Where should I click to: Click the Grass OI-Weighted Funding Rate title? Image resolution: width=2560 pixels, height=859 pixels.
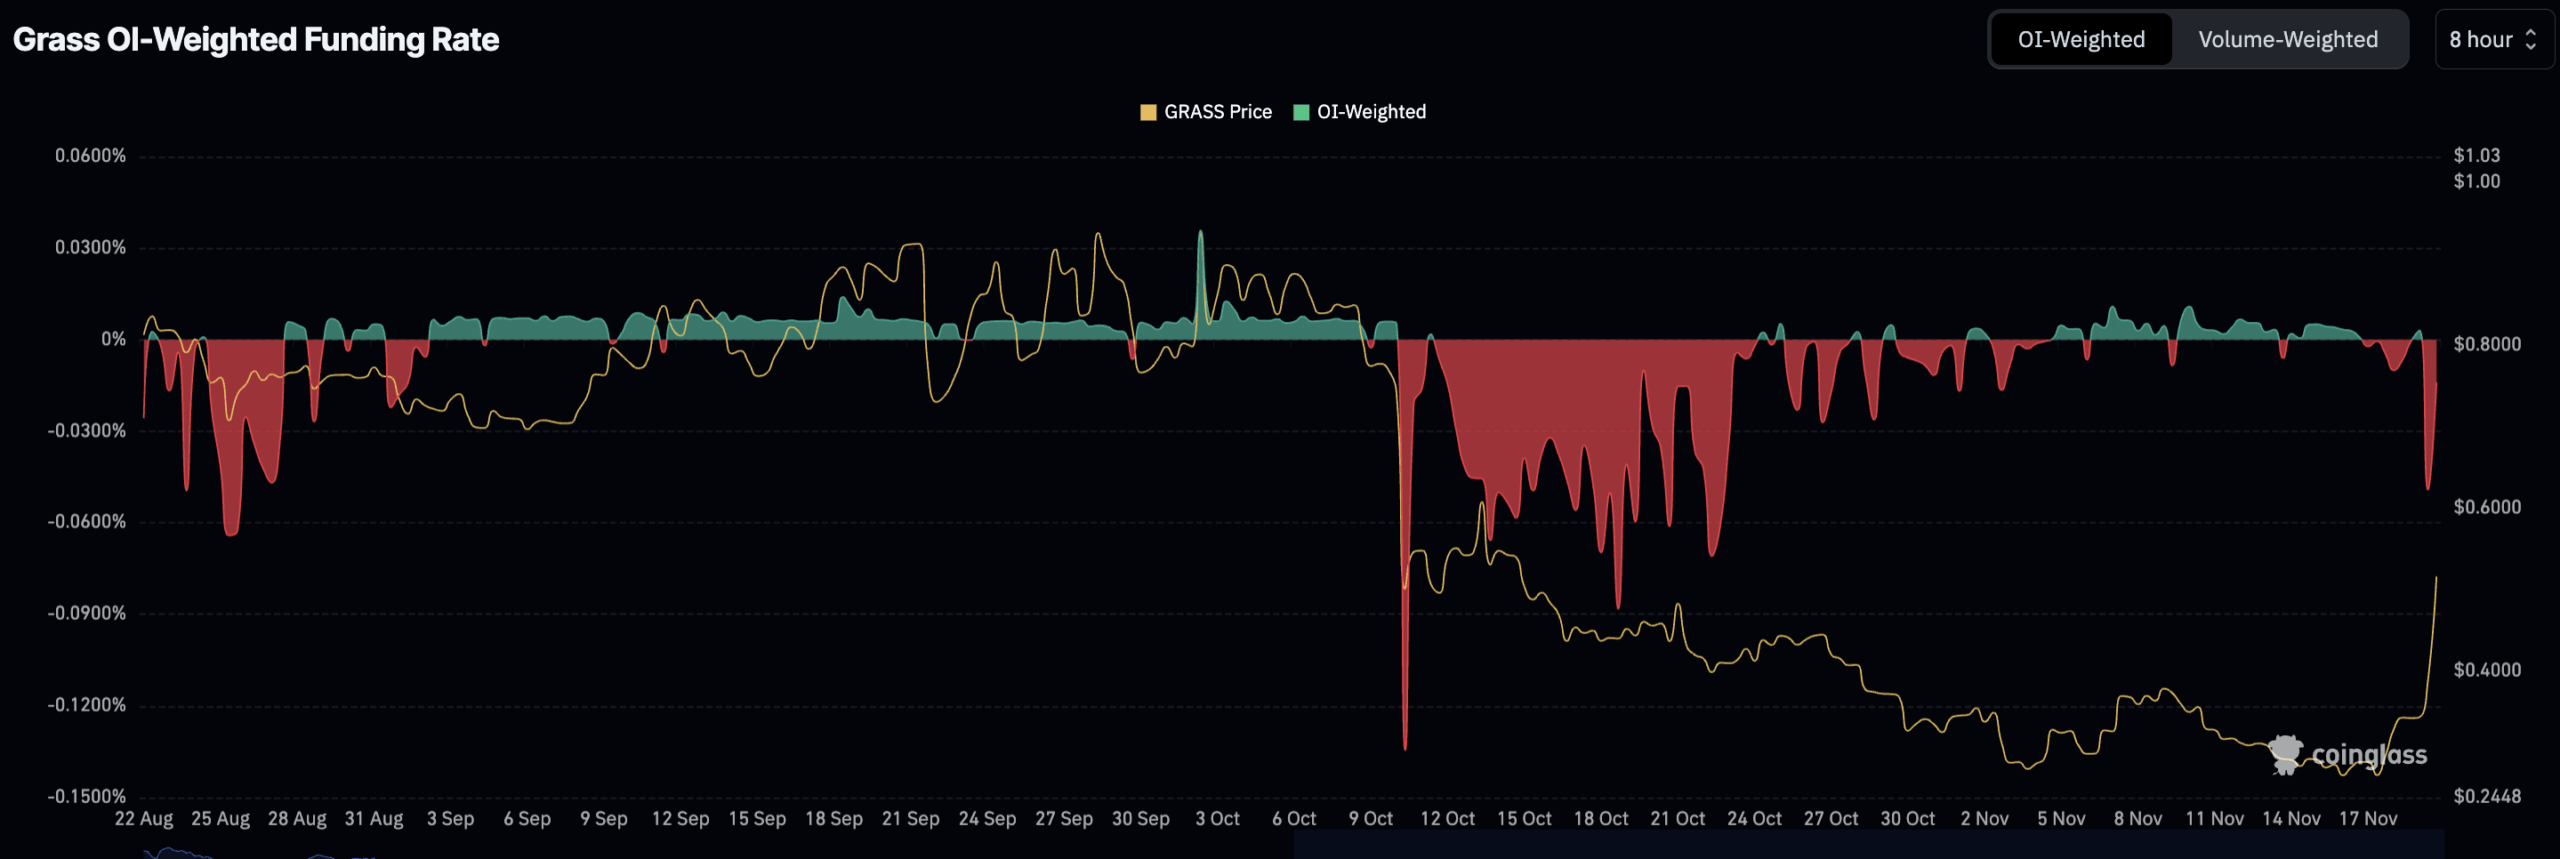click(256, 40)
